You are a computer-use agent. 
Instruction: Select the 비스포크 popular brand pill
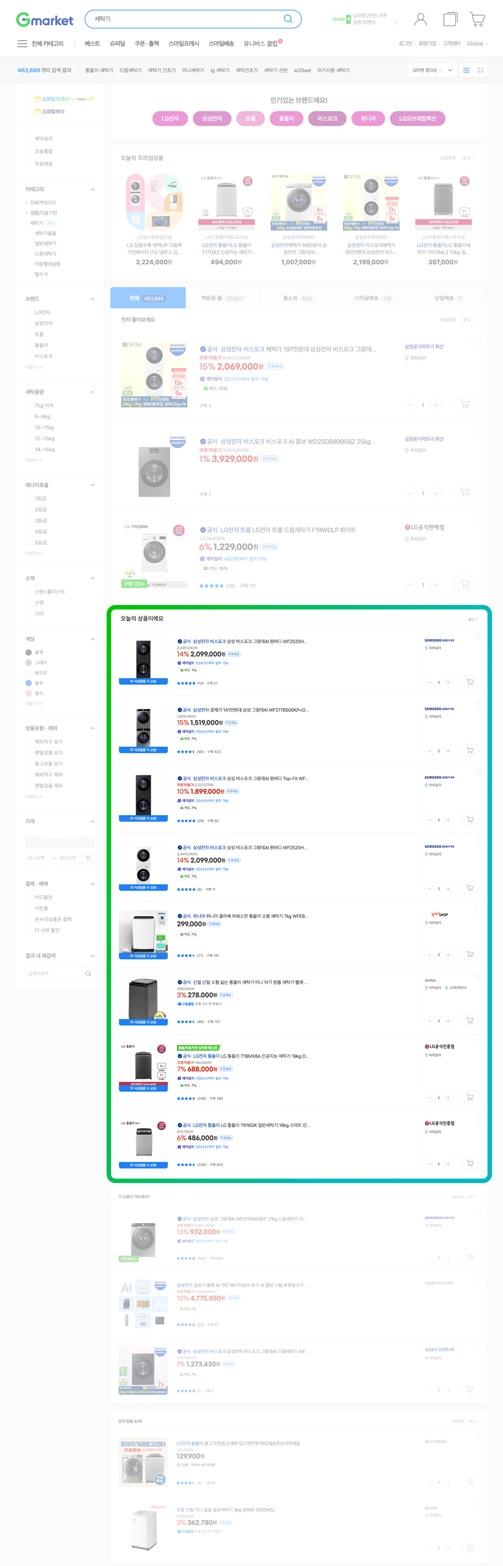point(327,118)
